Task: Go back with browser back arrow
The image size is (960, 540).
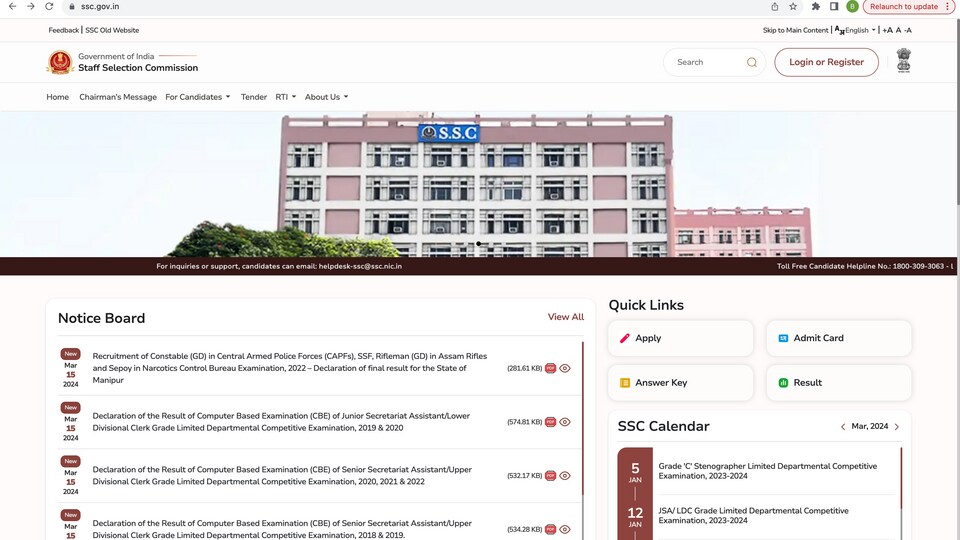Action: click(x=12, y=6)
